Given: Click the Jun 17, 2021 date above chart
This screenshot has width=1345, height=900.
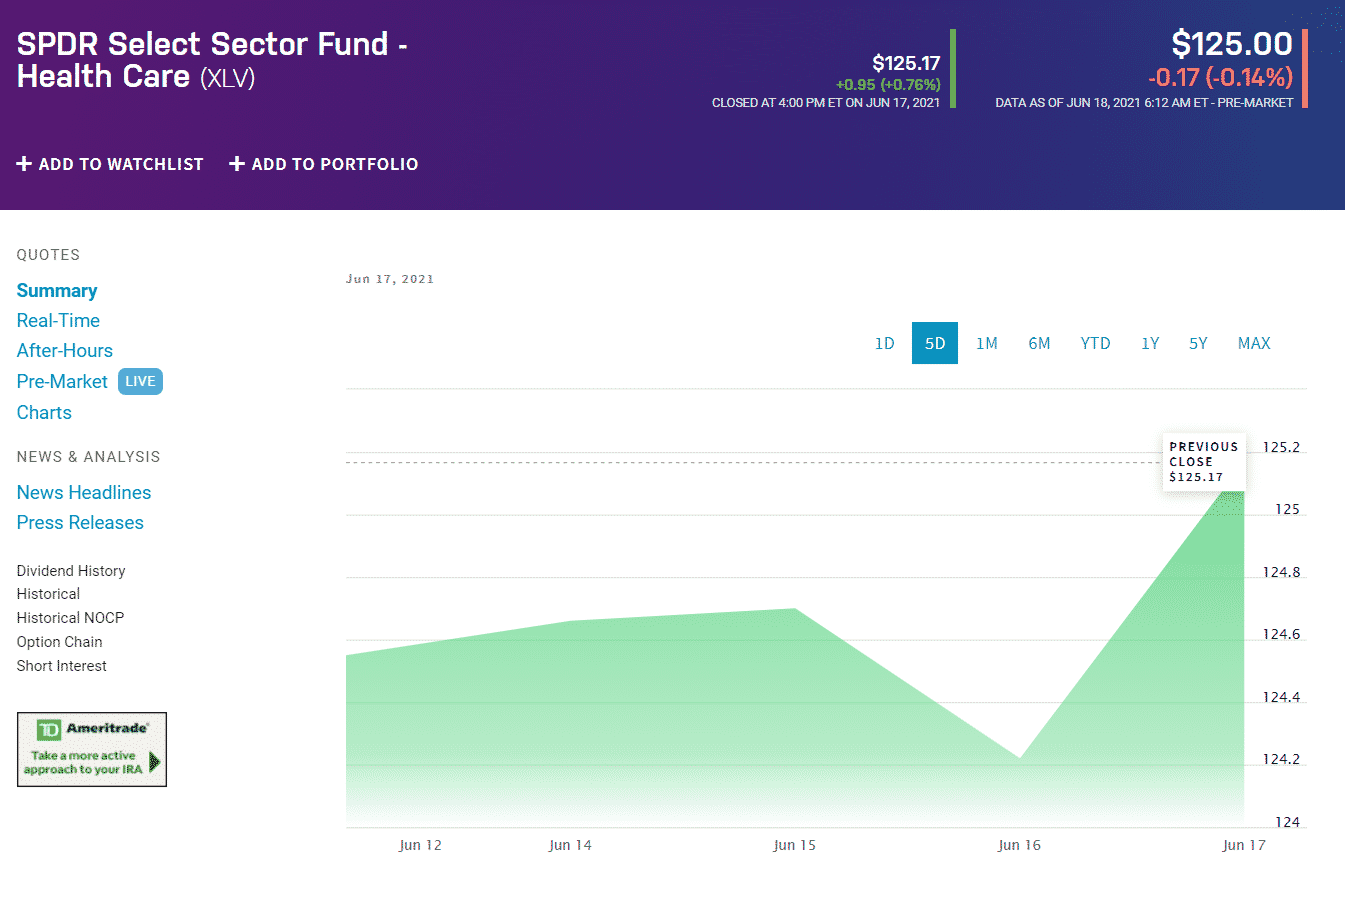Looking at the screenshot, I should [x=390, y=279].
